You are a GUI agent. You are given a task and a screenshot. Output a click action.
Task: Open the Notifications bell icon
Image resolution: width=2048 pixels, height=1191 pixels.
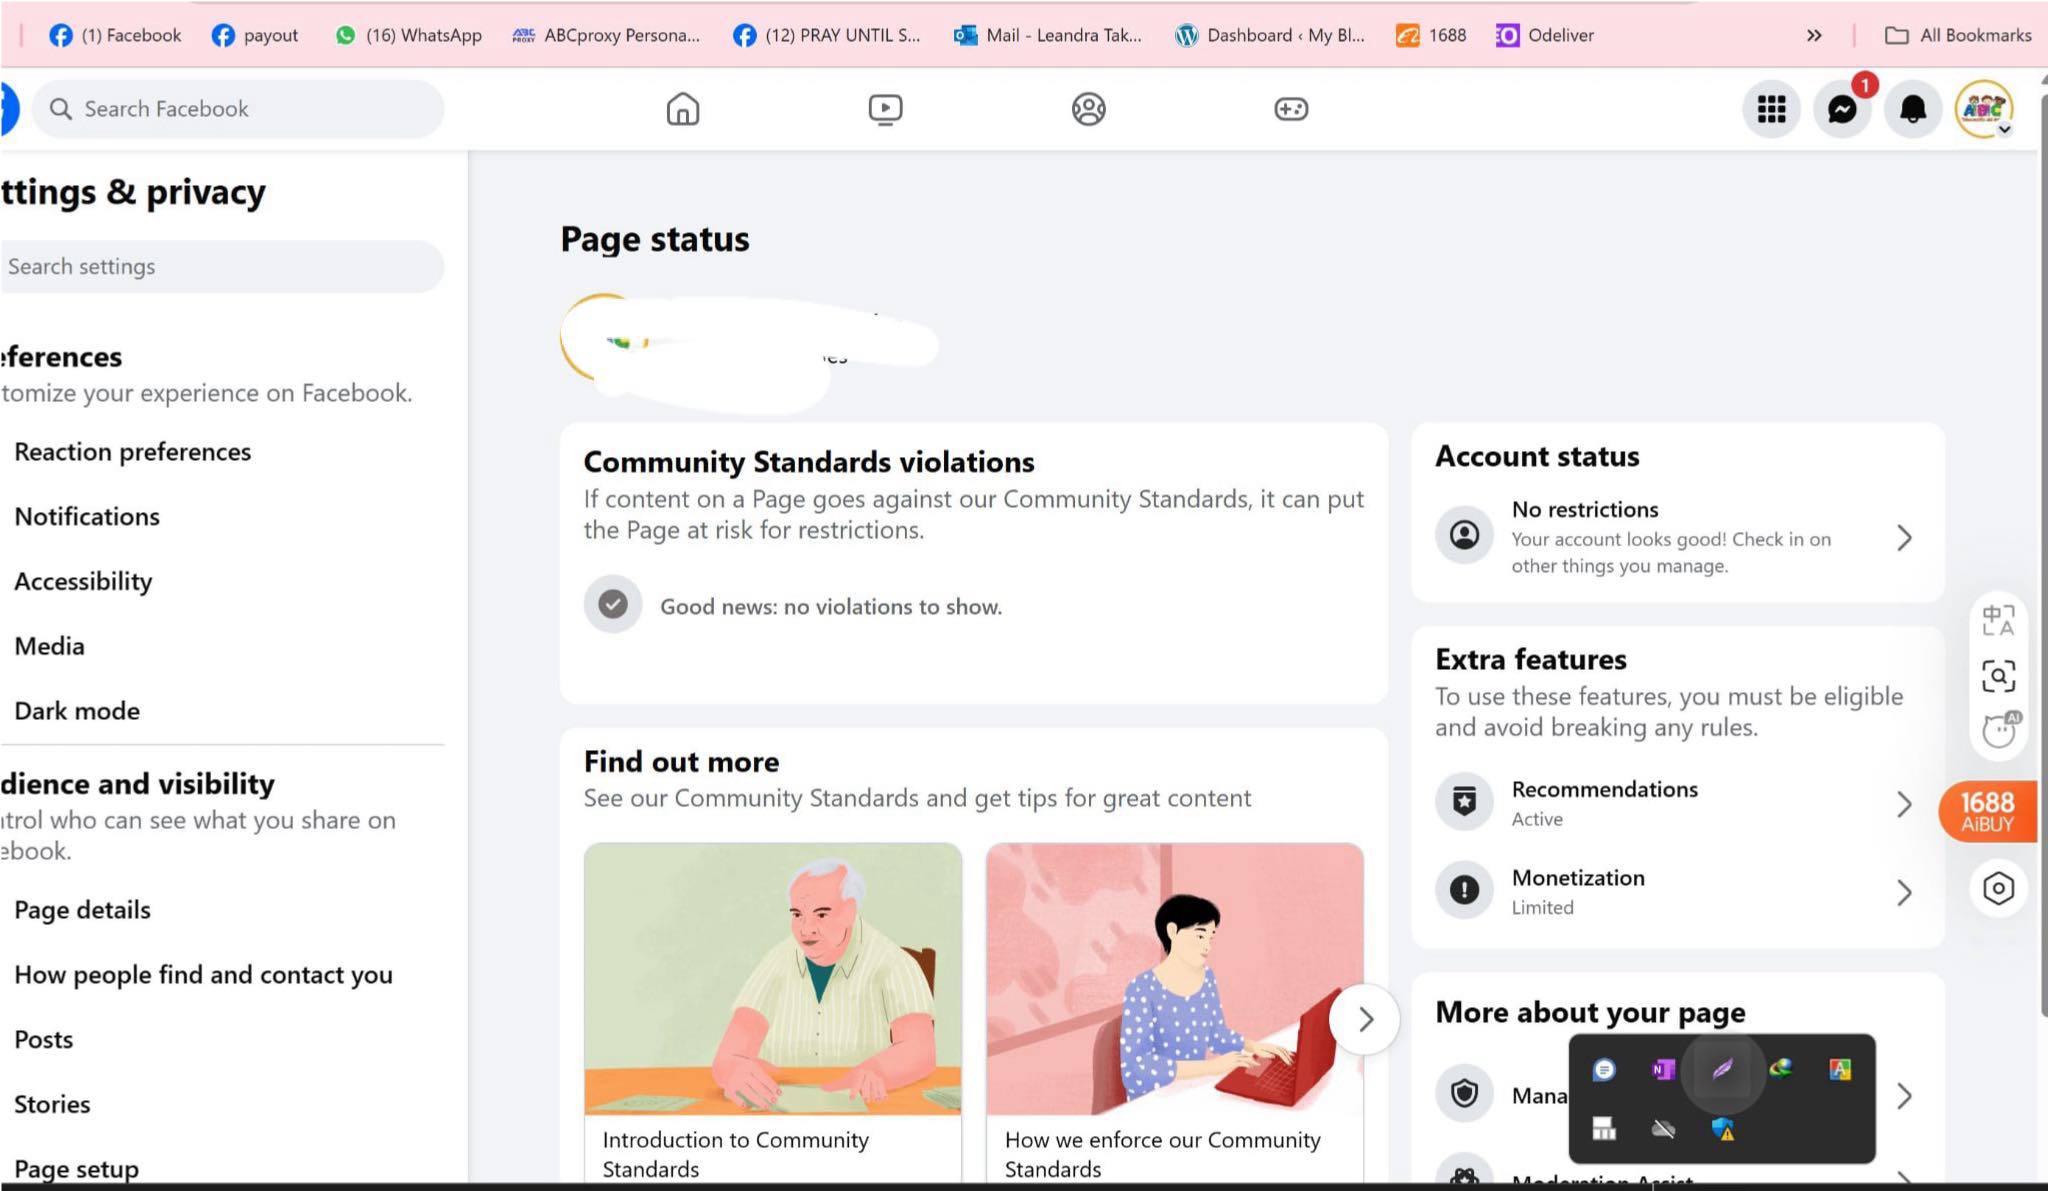click(1912, 109)
